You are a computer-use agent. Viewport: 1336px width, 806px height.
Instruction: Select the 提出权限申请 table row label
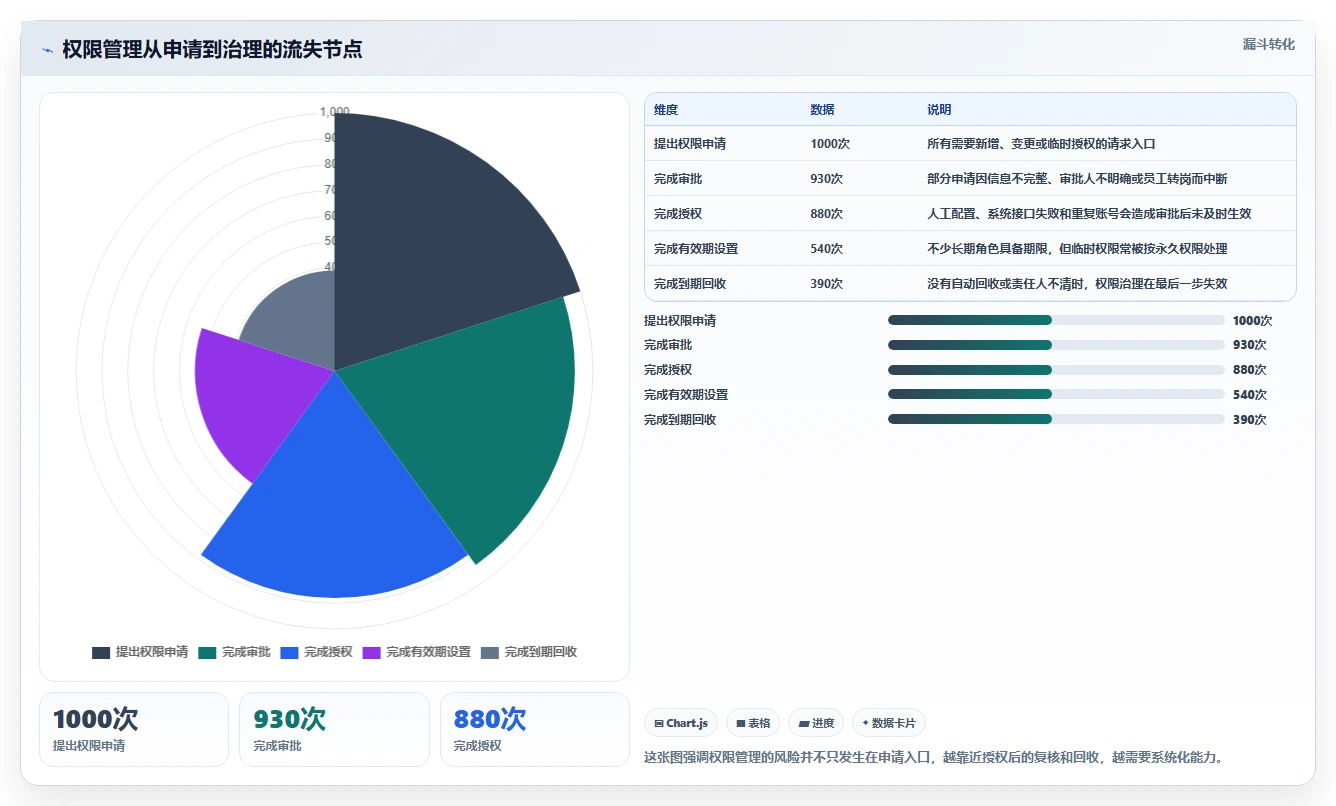click(690, 144)
